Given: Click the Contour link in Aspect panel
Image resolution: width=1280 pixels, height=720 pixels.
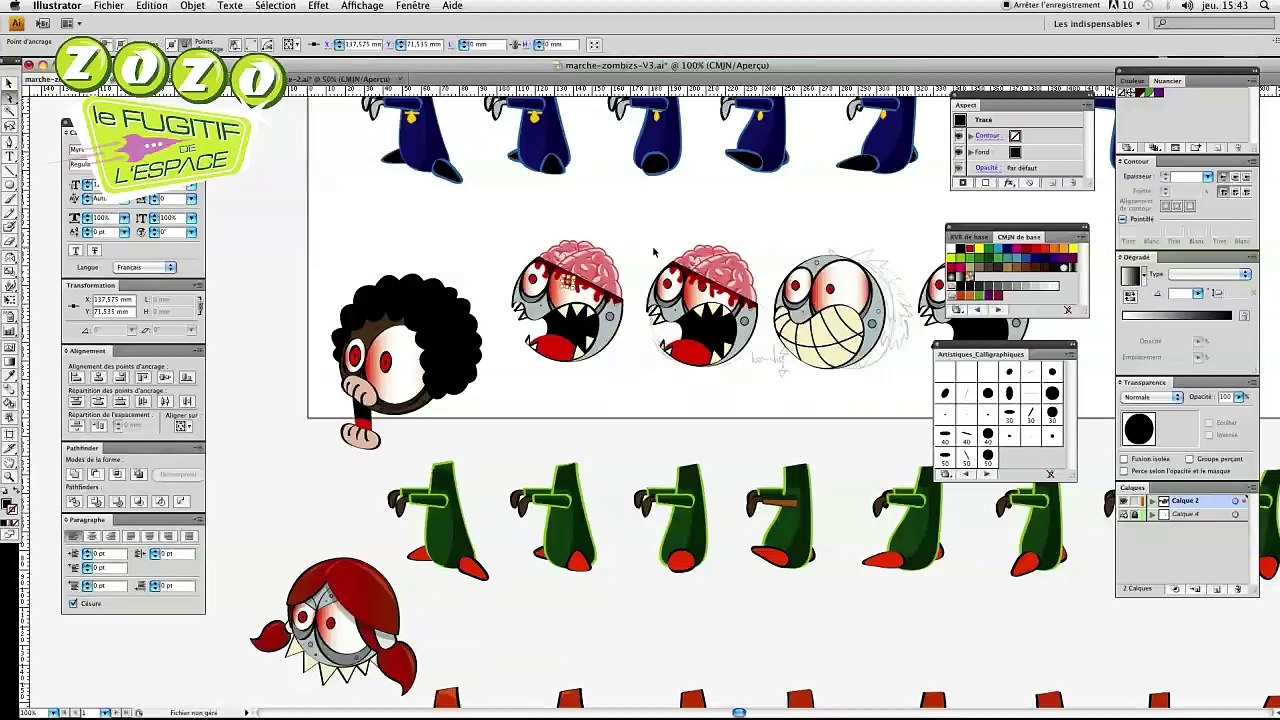Looking at the screenshot, I should [x=988, y=136].
